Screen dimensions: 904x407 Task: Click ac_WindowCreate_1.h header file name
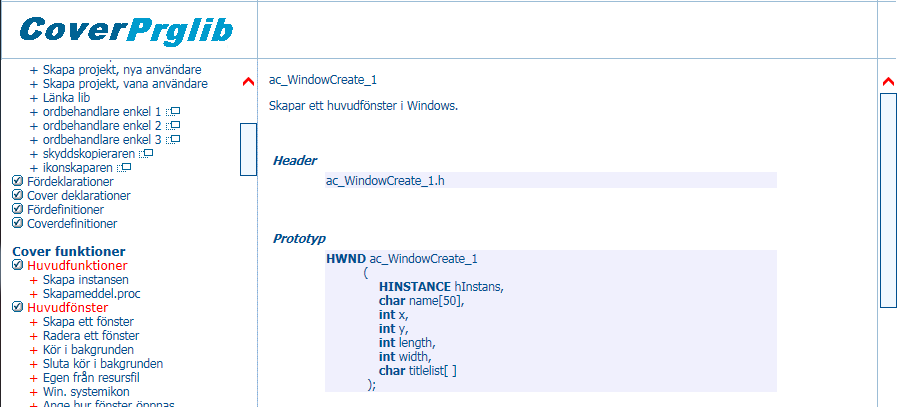385,180
